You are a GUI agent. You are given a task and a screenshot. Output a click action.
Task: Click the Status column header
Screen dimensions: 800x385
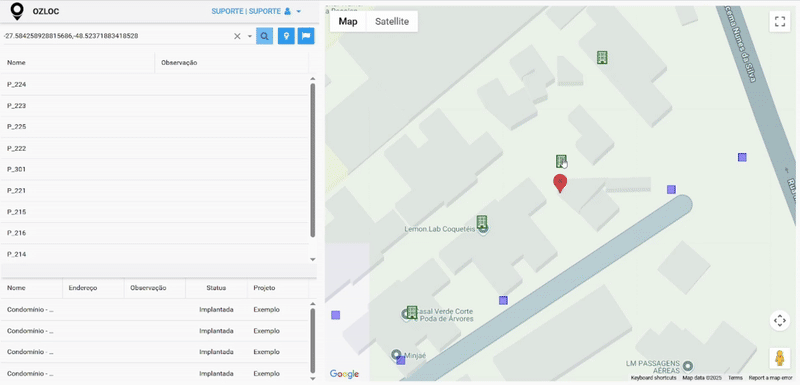coord(216,288)
